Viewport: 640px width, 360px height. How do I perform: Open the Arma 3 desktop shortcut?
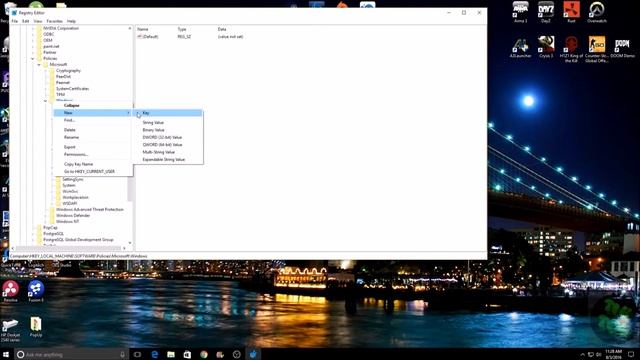click(520, 12)
